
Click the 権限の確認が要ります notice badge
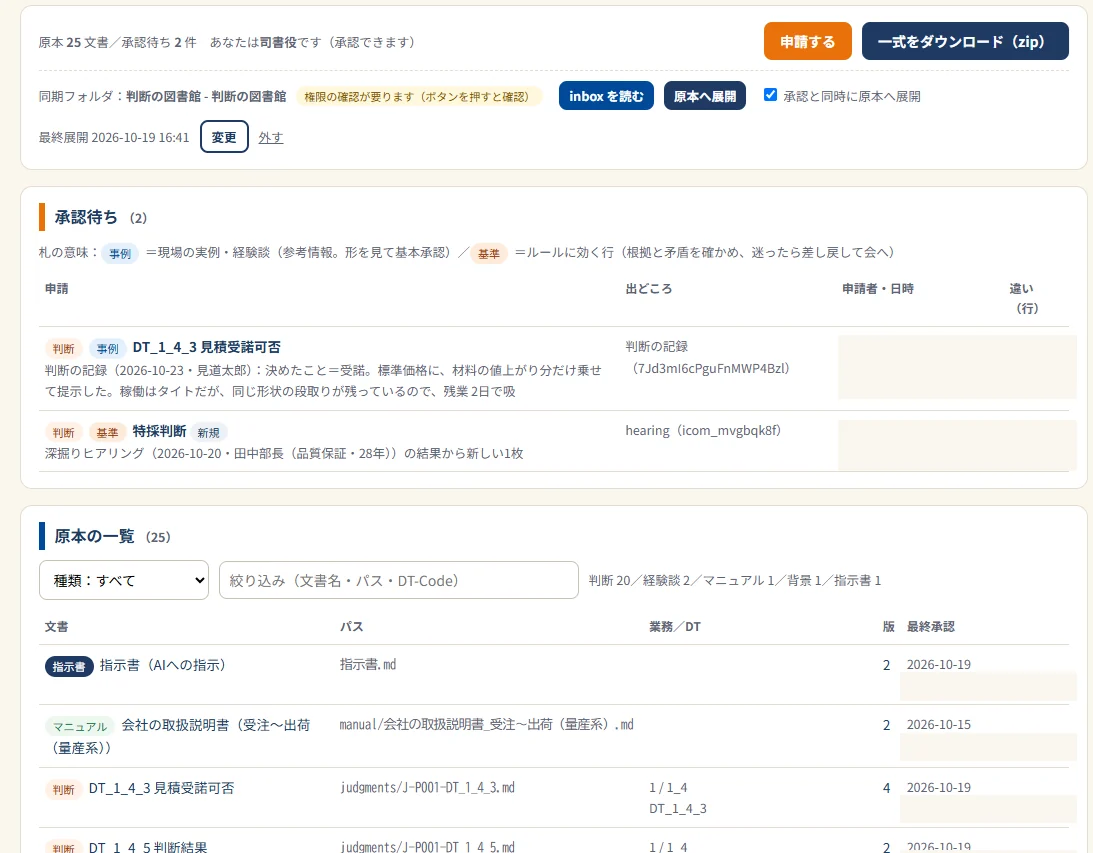click(419, 96)
